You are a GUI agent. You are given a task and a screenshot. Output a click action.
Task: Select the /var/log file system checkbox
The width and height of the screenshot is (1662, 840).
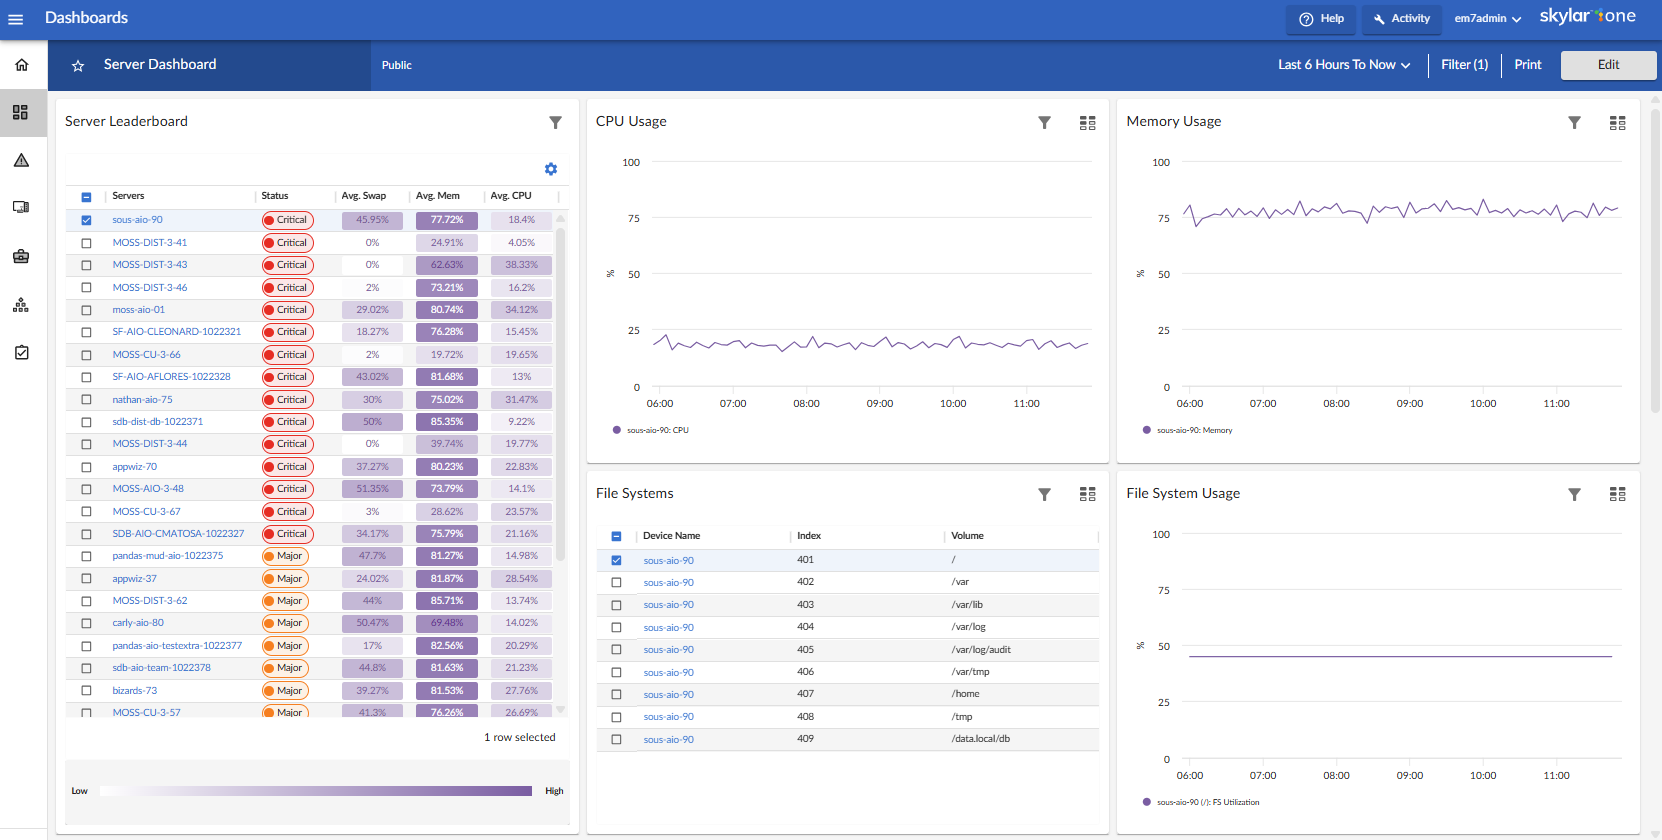[616, 628]
